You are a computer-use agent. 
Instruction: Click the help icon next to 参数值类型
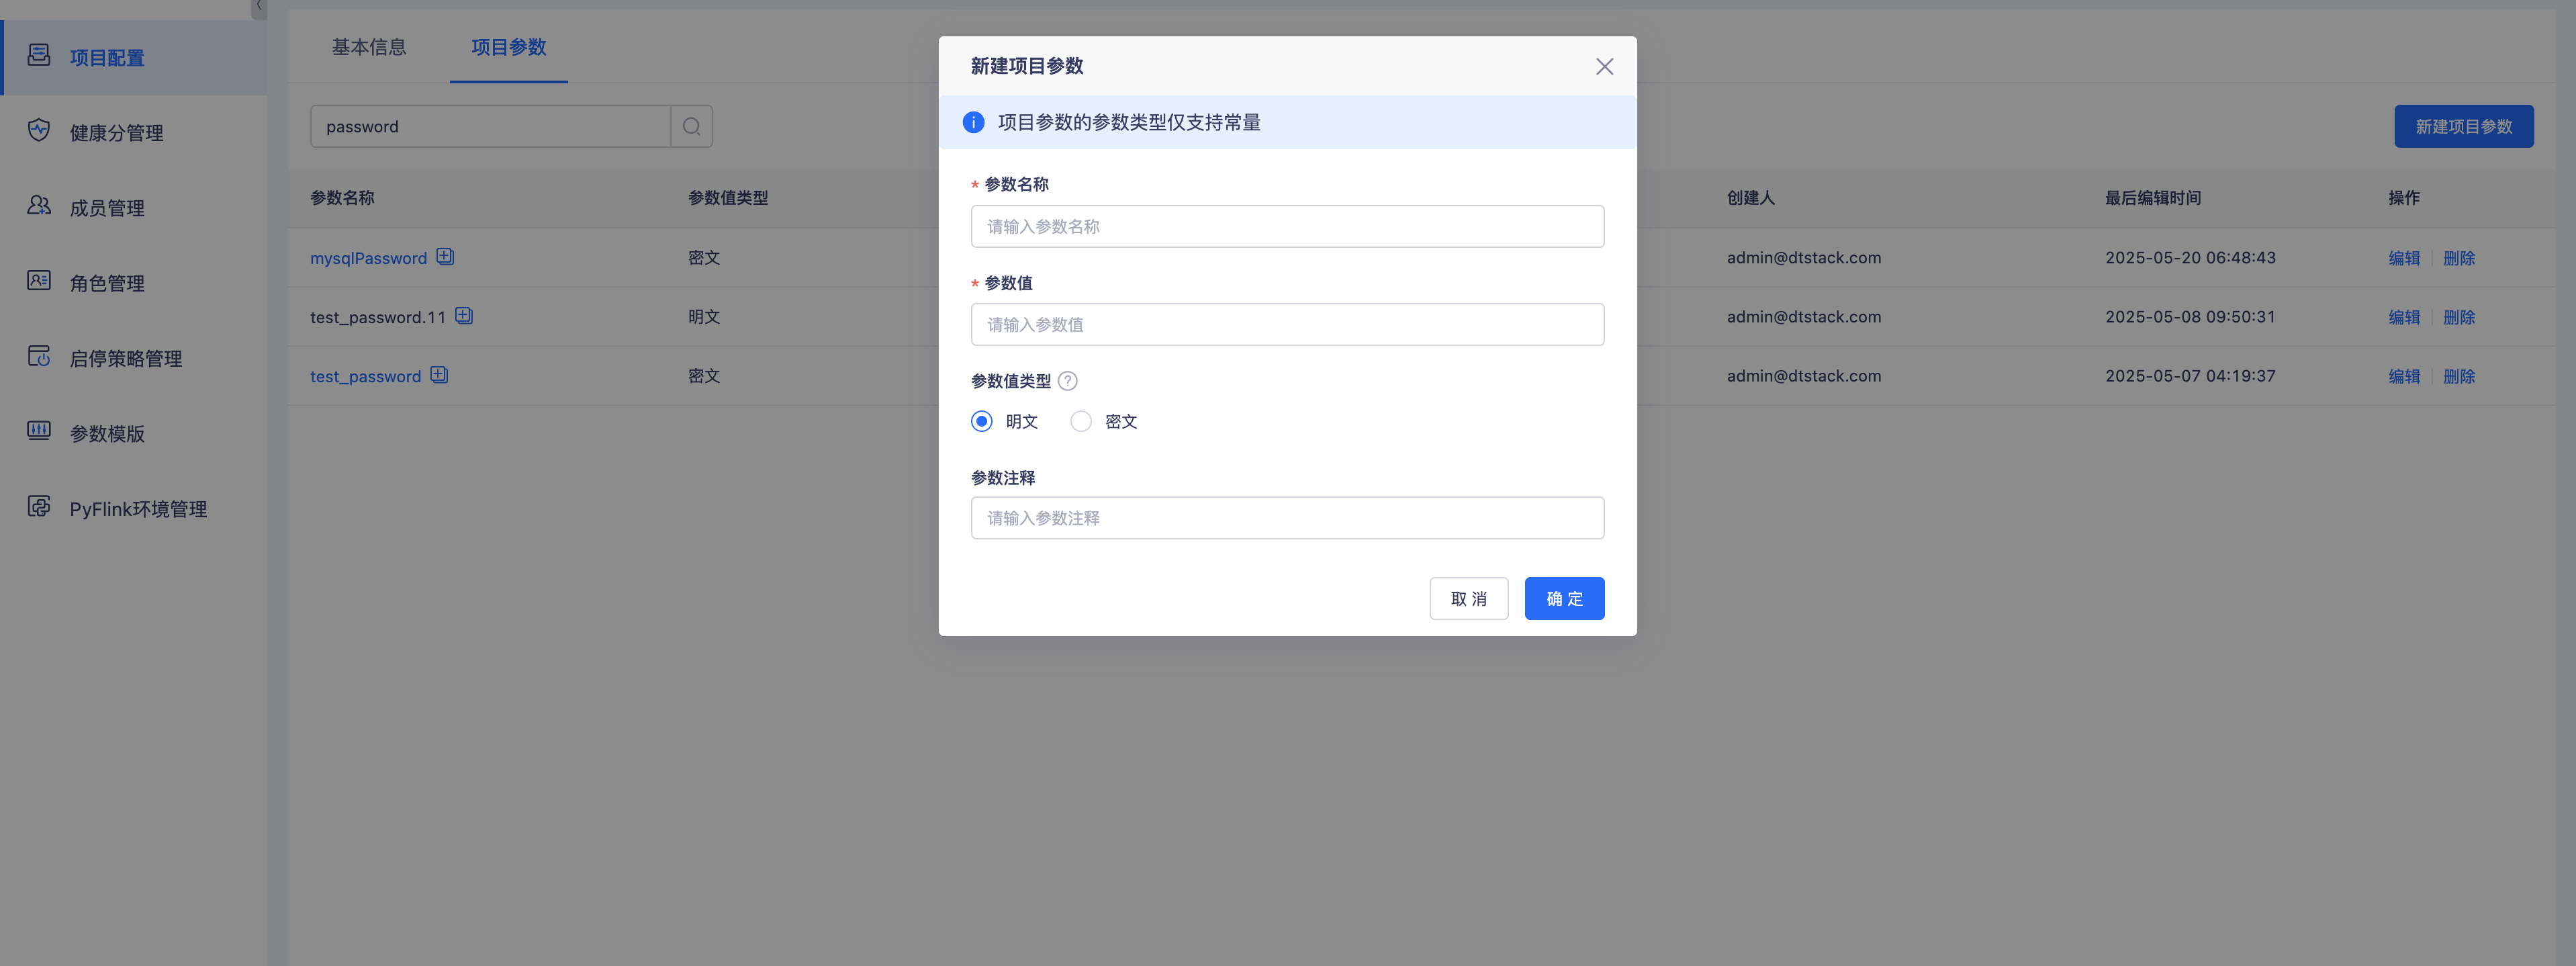(1068, 381)
